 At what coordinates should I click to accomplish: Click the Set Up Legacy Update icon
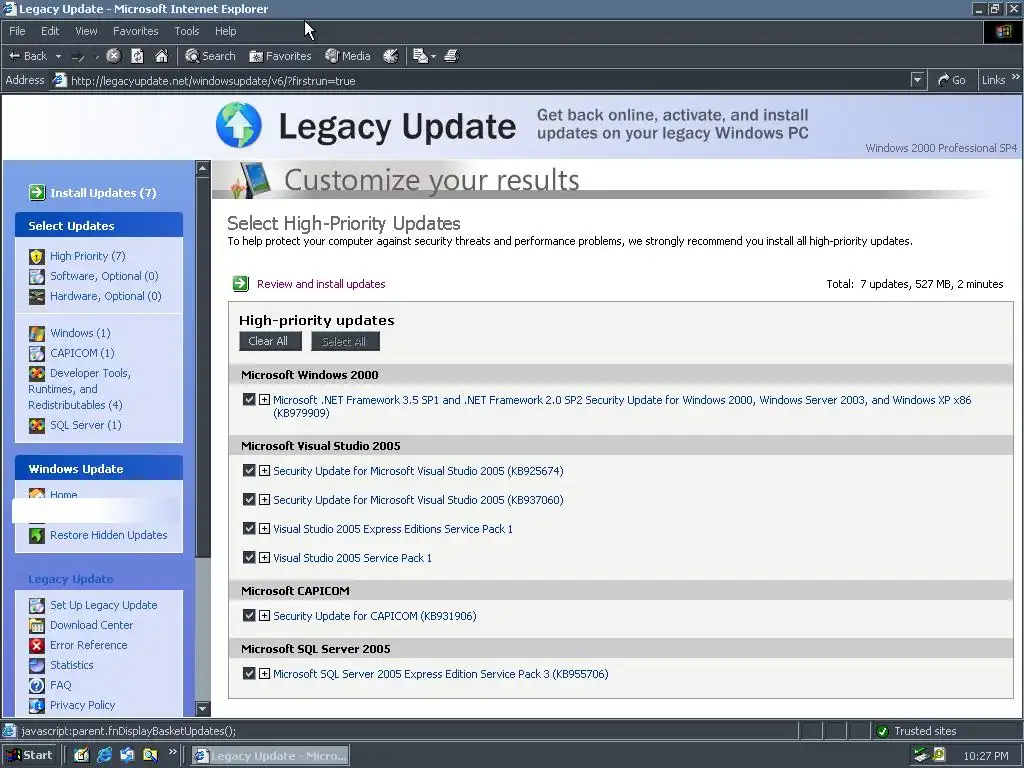37,605
